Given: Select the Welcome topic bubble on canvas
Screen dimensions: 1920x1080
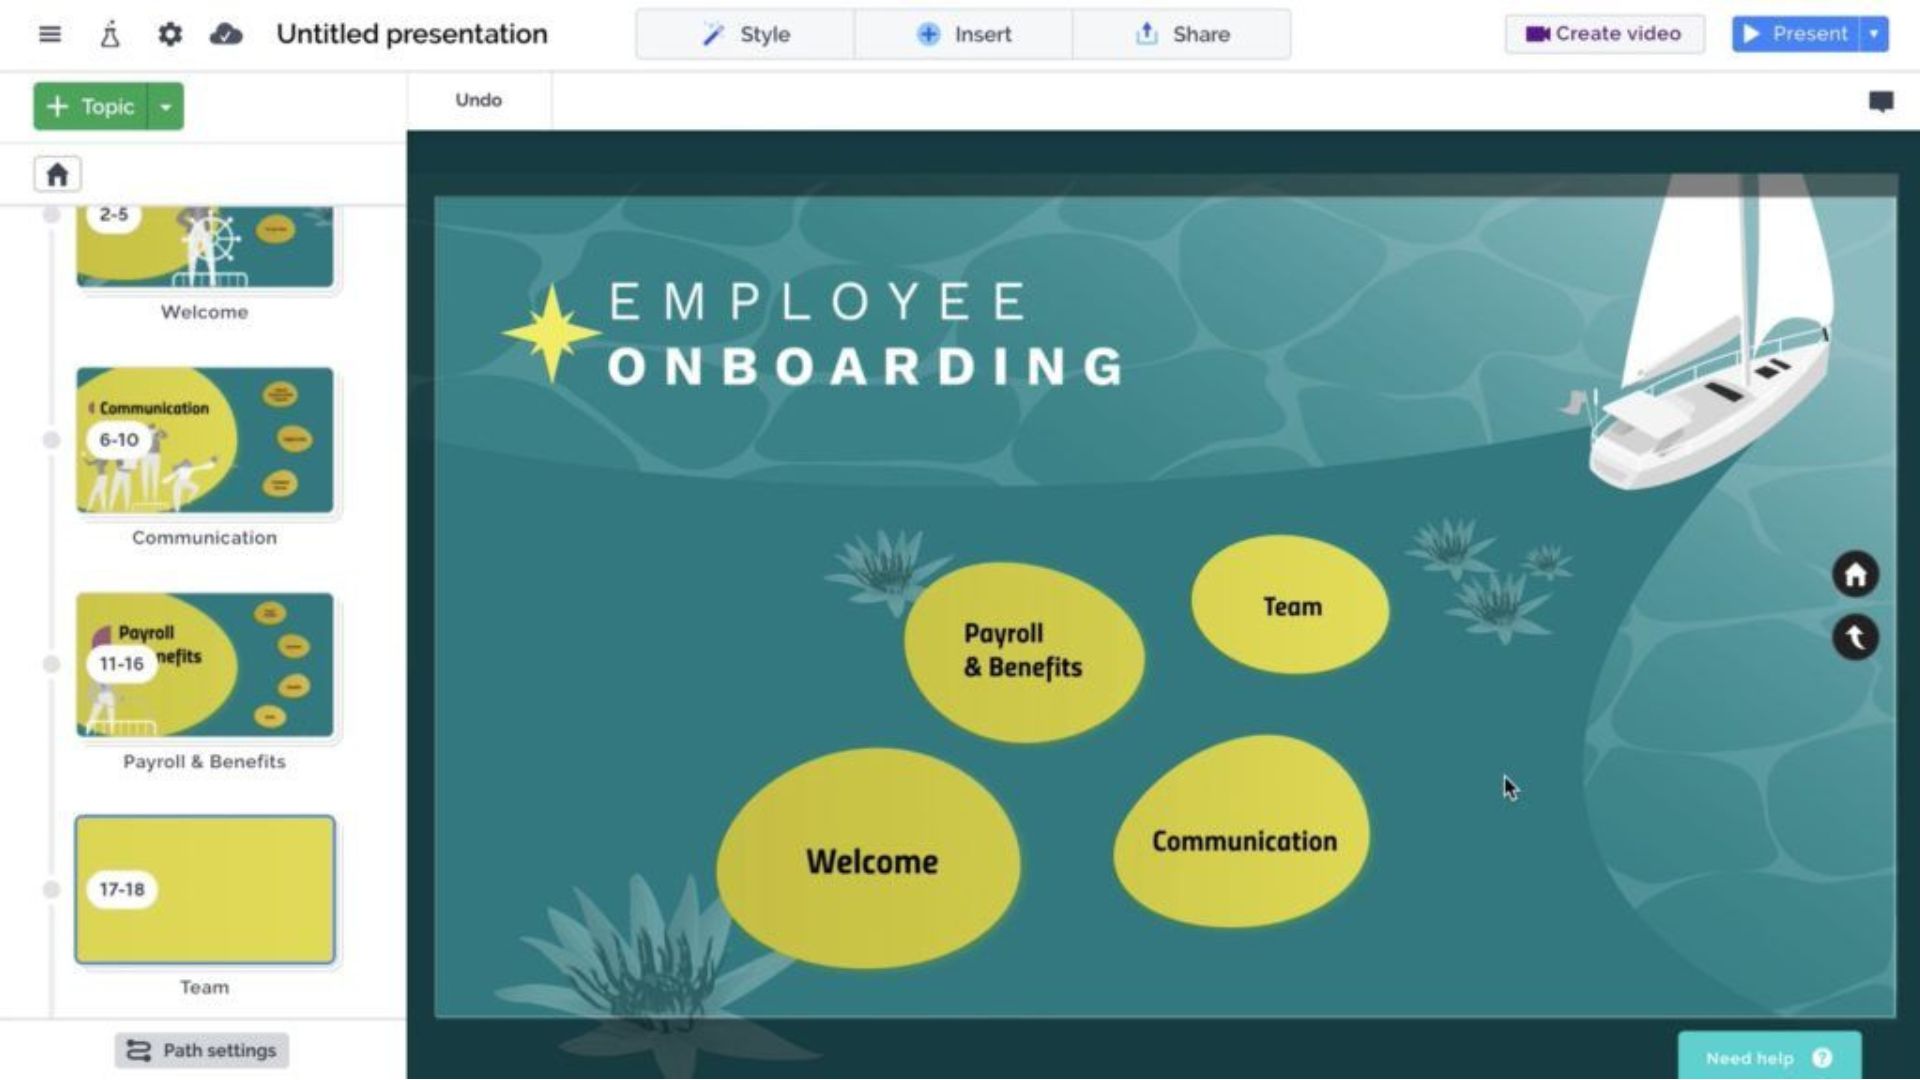Looking at the screenshot, I should coord(870,860).
